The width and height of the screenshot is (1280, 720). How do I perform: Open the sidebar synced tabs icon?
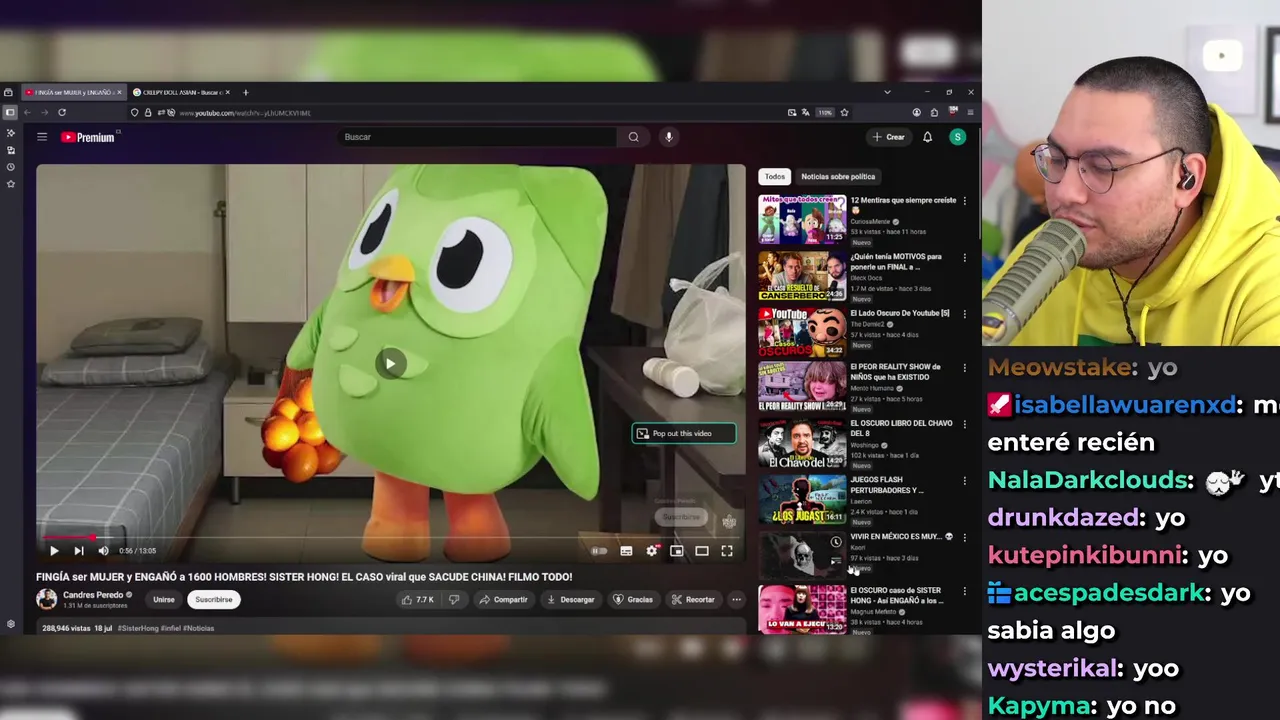point(10,150)
